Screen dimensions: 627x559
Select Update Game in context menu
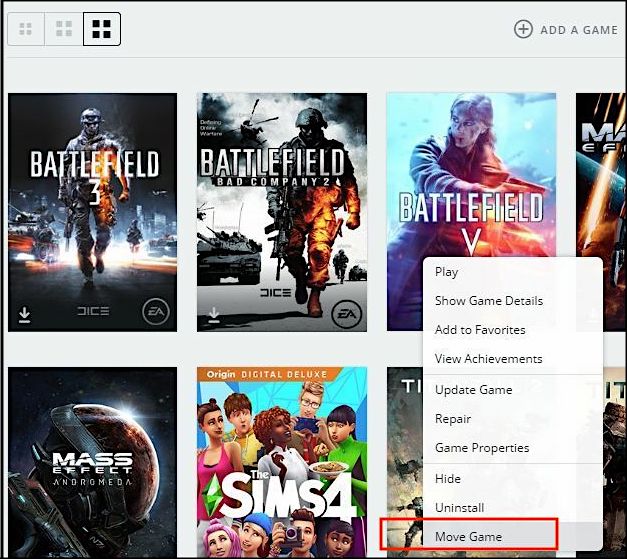(473, 390)
